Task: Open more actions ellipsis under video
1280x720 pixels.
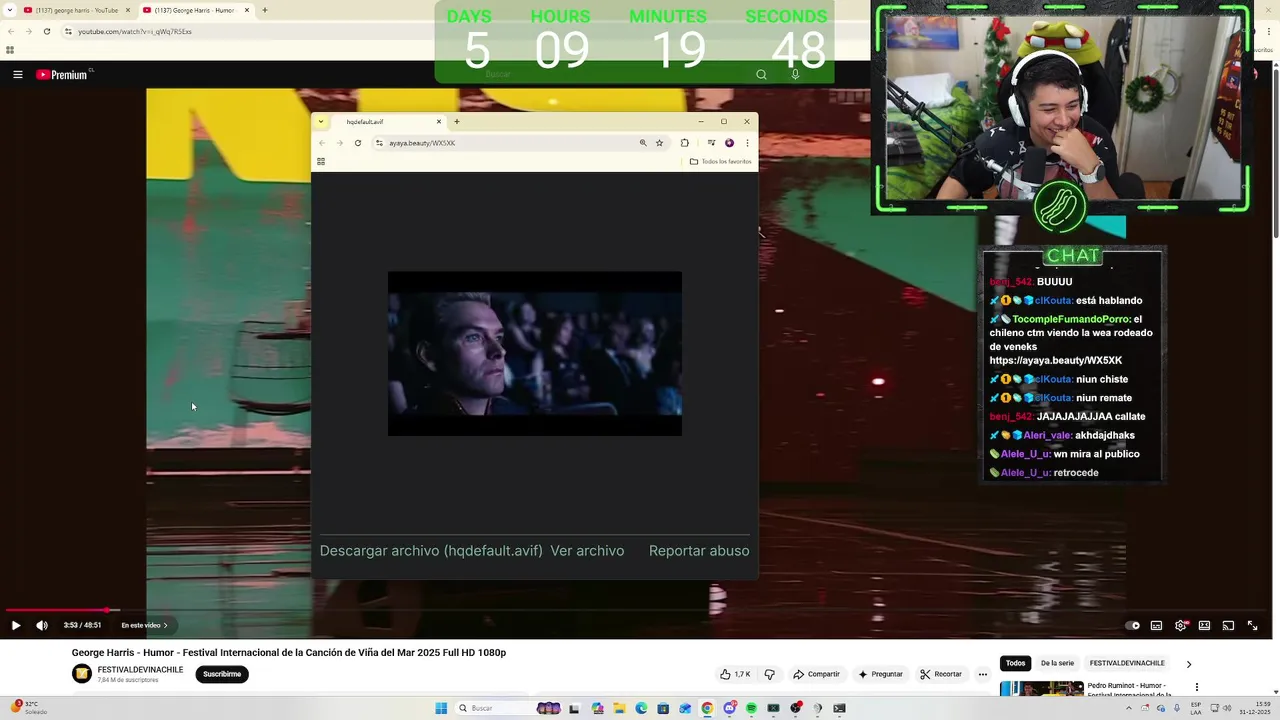Action: 983,674
